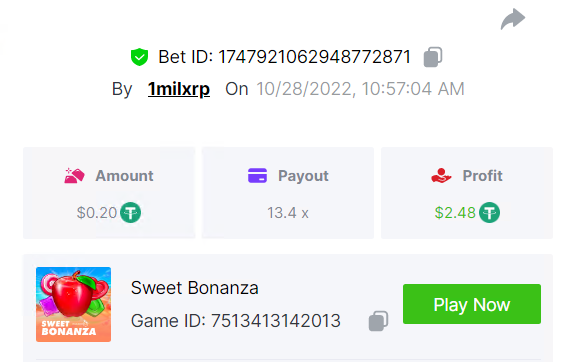Copy the Bet ID with copy icon
The height and width of the screenshot is (362, 564).
pyautogui.click(x=433, y=57)
